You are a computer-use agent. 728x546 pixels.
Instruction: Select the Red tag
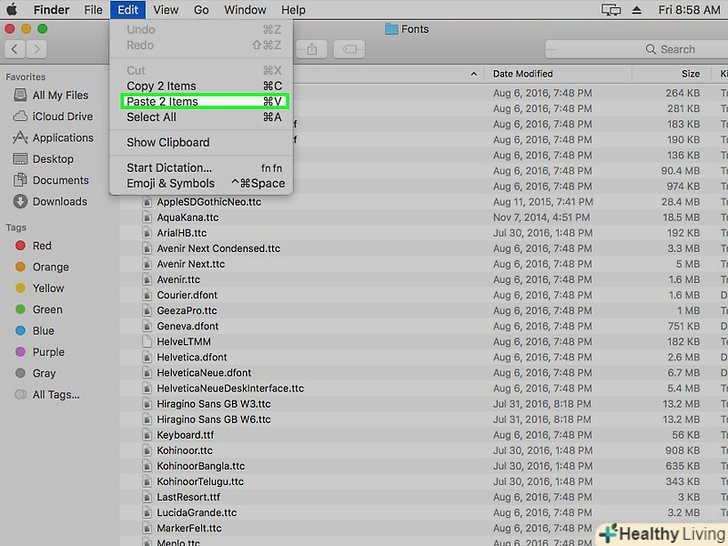coord(33,246)
